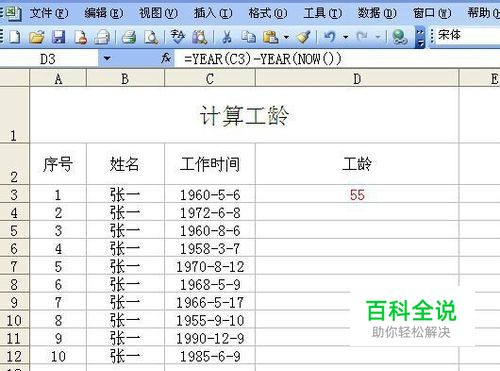Expand the Undo history dropdown

(346, 37)
